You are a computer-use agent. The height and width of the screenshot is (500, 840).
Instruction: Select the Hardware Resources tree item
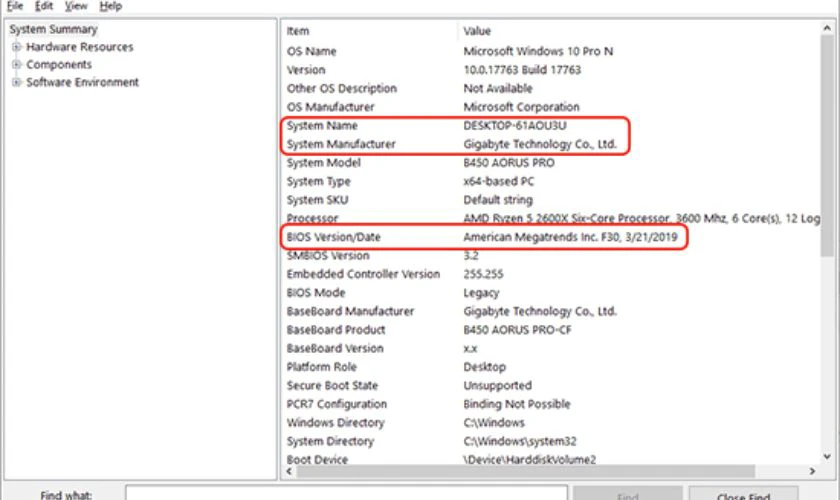[x=80, y=47]
